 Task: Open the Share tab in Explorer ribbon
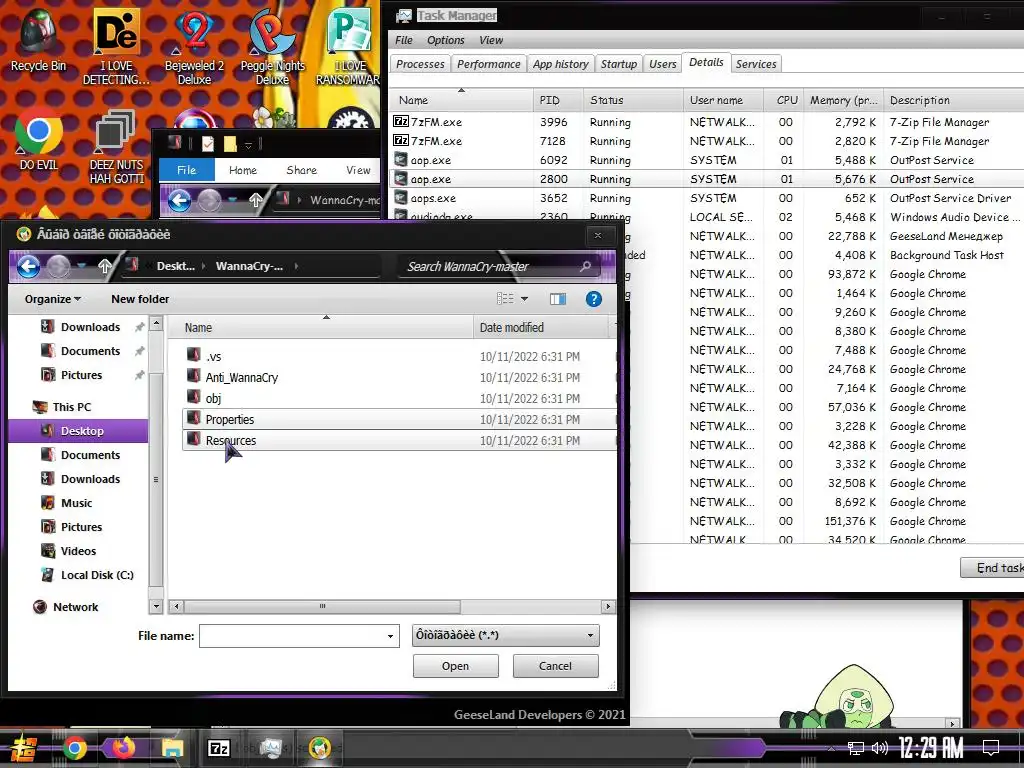301,170
